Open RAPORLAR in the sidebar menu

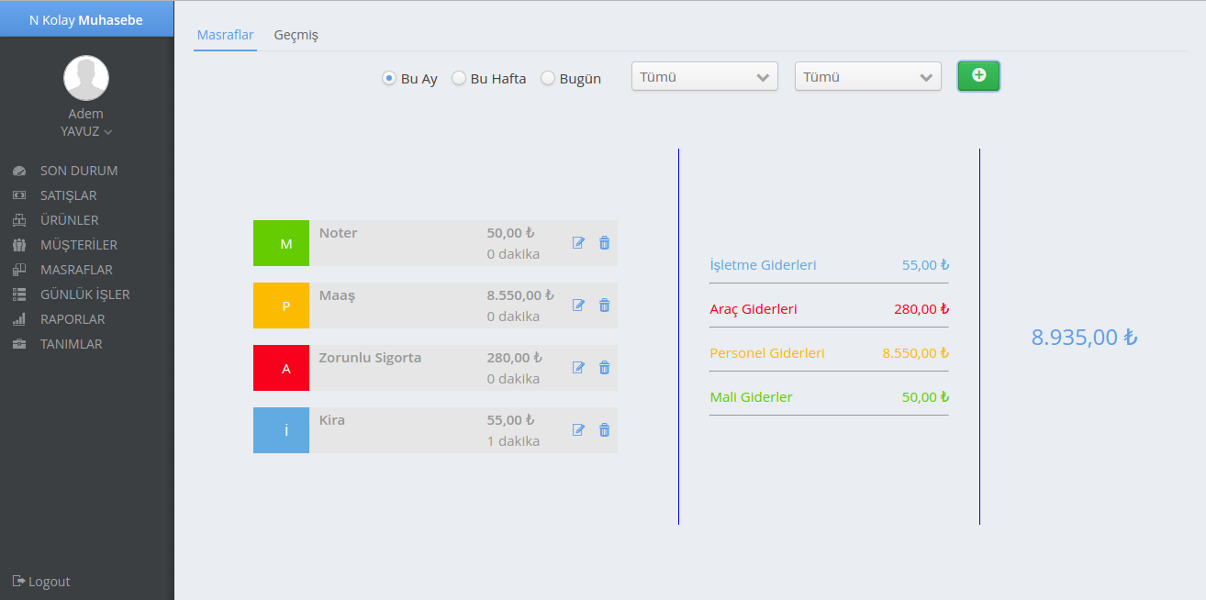72,319
